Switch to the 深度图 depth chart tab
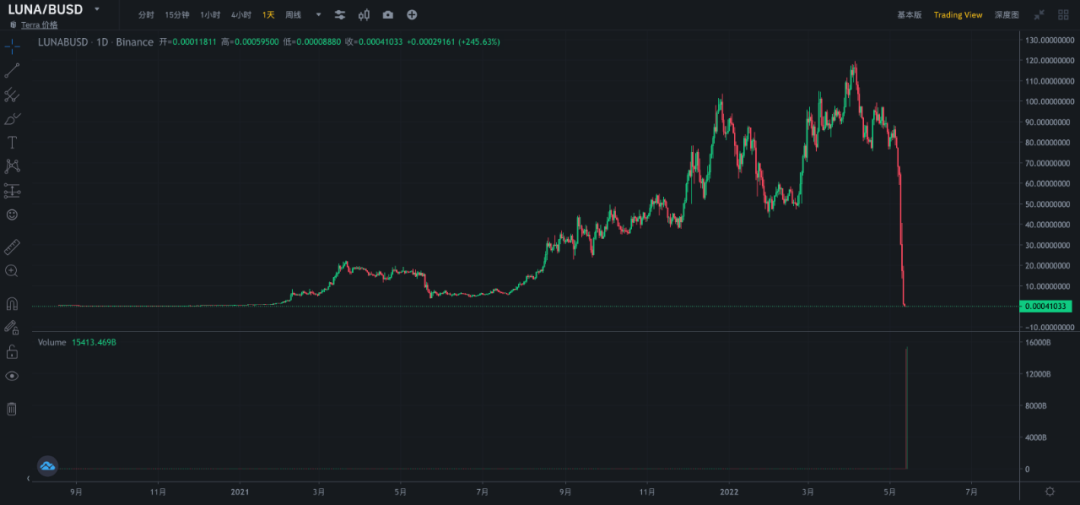 [1006, 14]
